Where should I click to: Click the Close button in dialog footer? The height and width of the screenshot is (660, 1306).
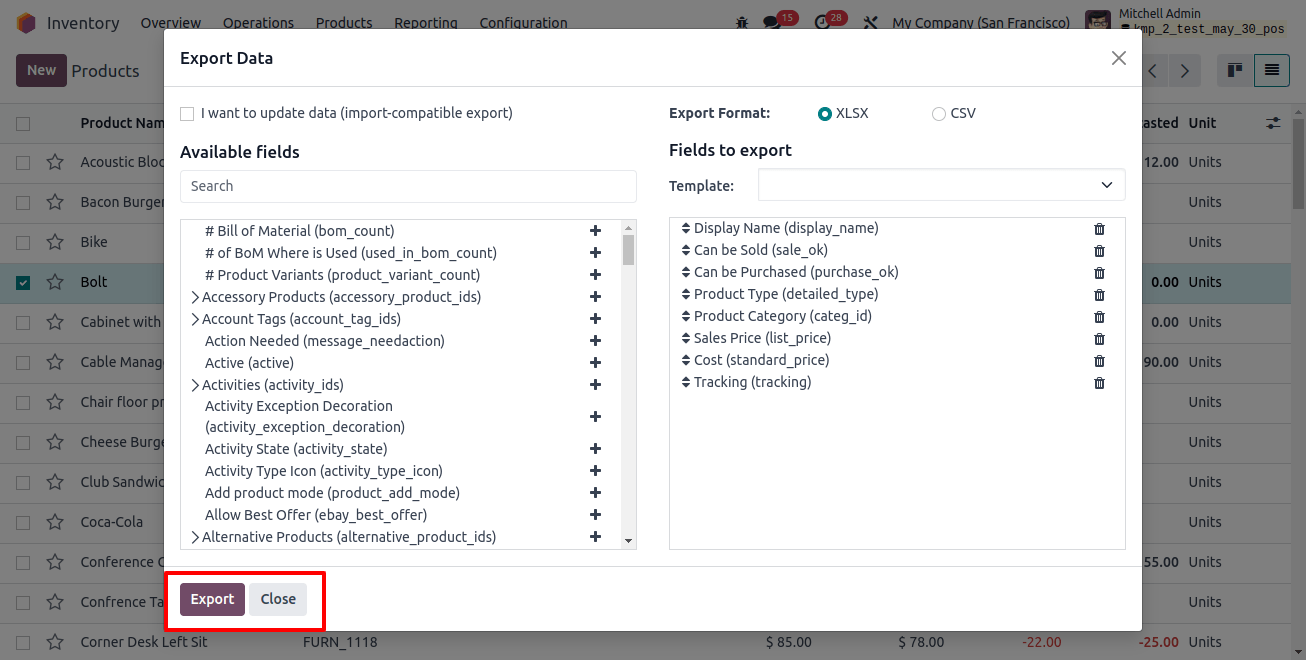pos(278,599)
